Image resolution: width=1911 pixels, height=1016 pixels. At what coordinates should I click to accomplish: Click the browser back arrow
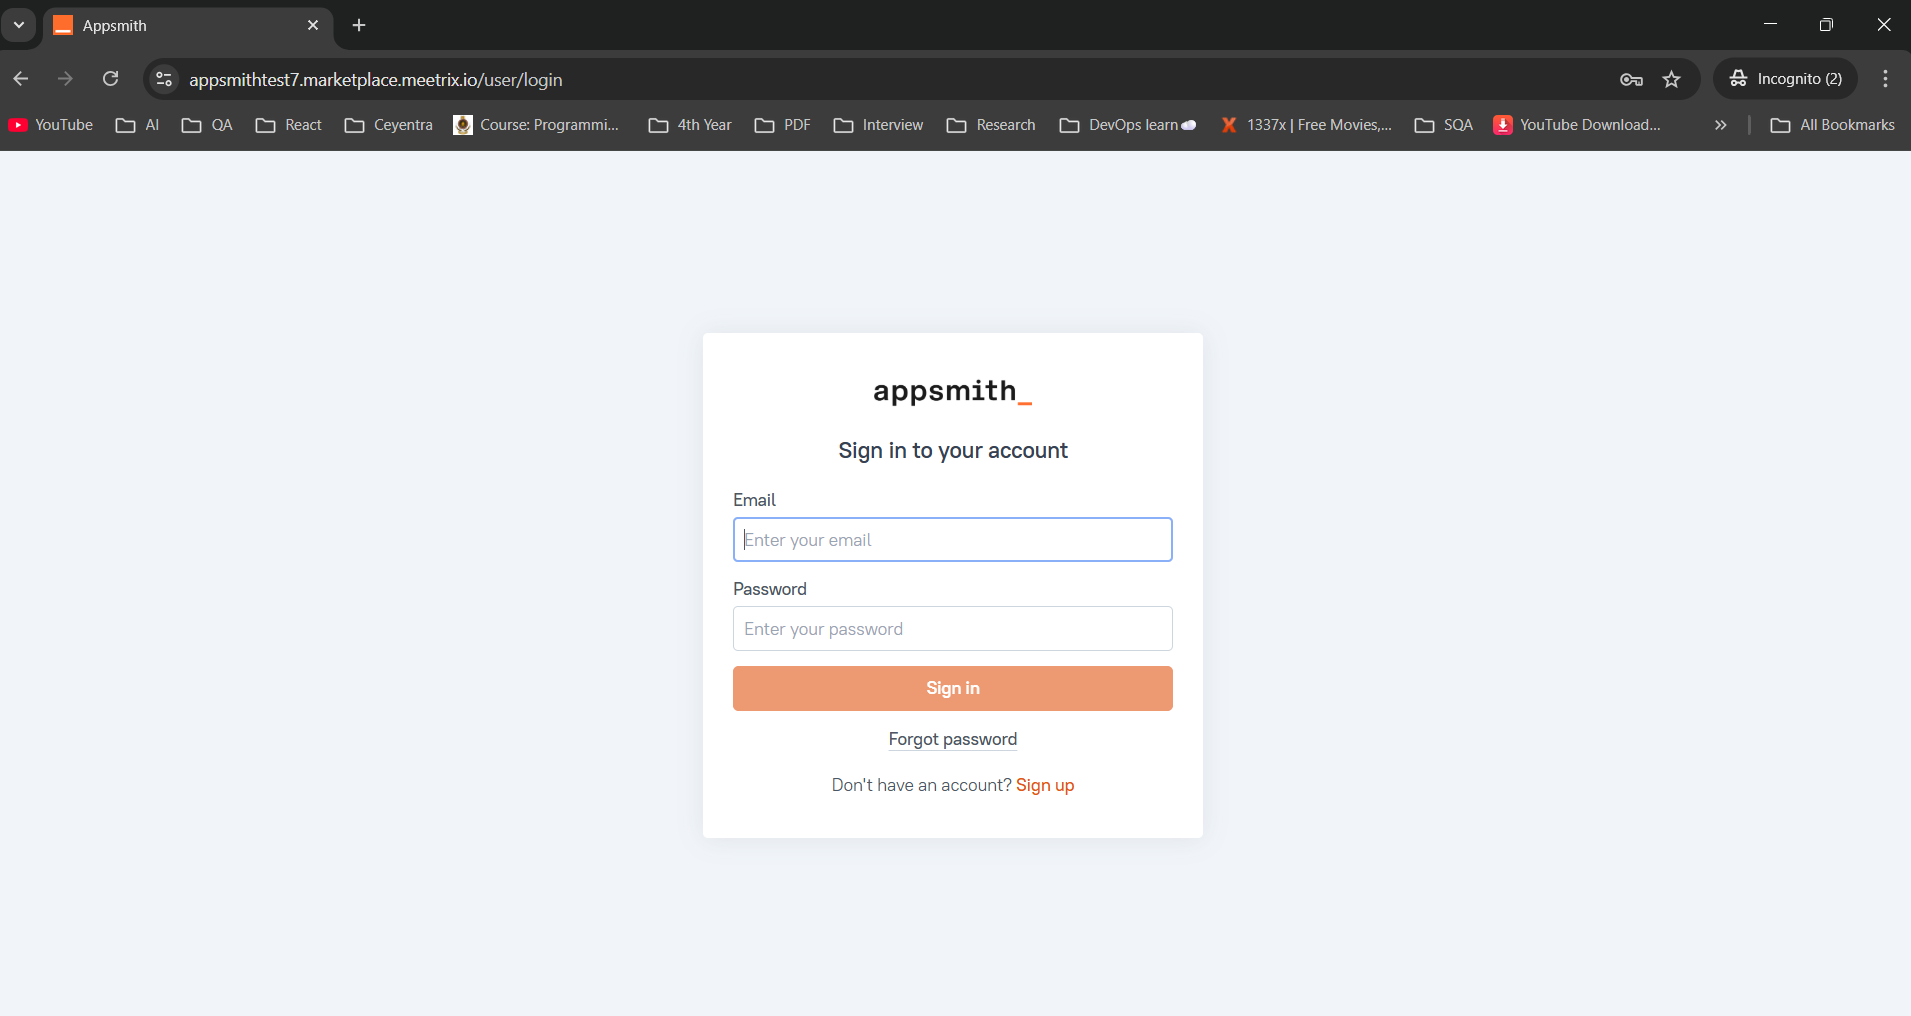pos(21,79)
